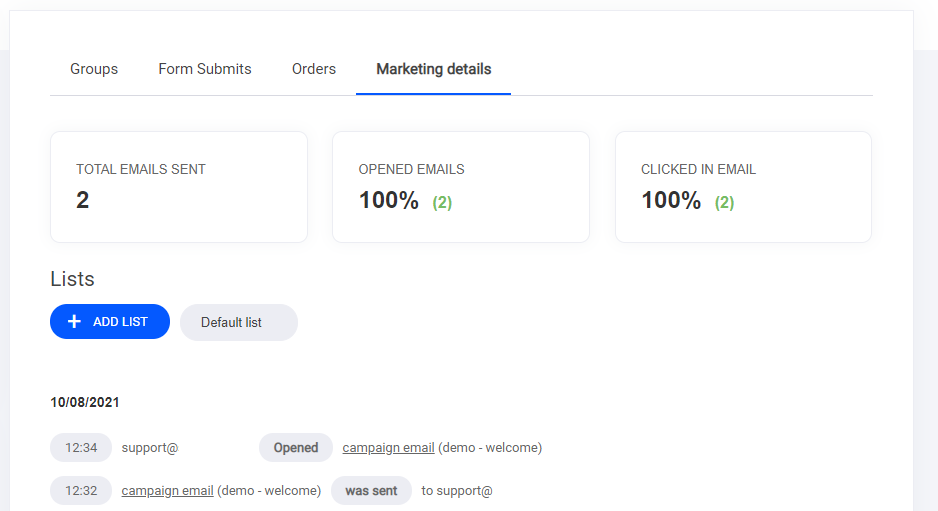Select the Clicked in Email card title
This screenshot has width=938, height=511.
(x=698, y=170)
